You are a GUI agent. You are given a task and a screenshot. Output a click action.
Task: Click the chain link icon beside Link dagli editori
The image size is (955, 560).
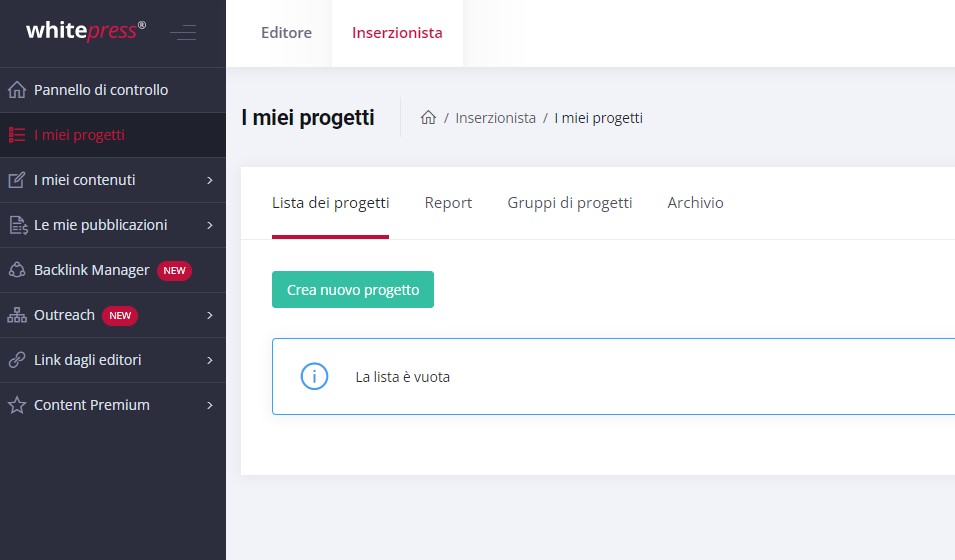click(17, 360)
